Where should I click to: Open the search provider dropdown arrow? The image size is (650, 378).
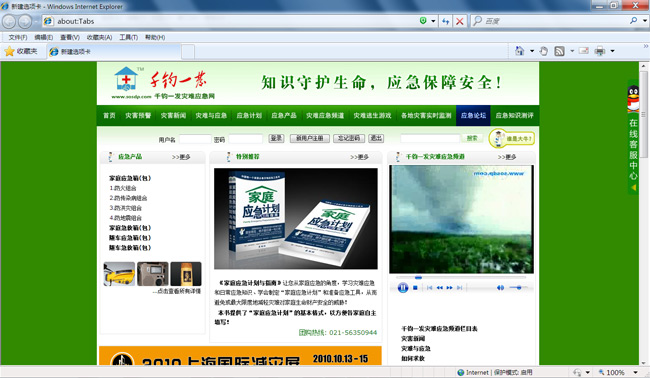(645, 20)
